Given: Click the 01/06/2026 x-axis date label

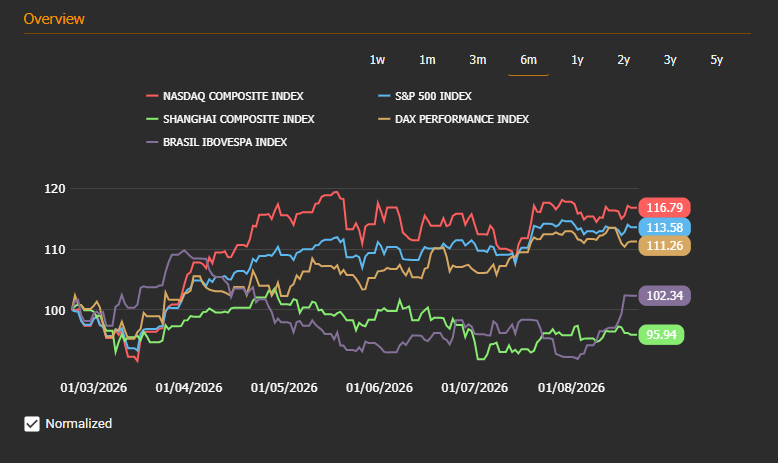Looking at the screenshot, I should pyautogui.click(x=380, y=388).
